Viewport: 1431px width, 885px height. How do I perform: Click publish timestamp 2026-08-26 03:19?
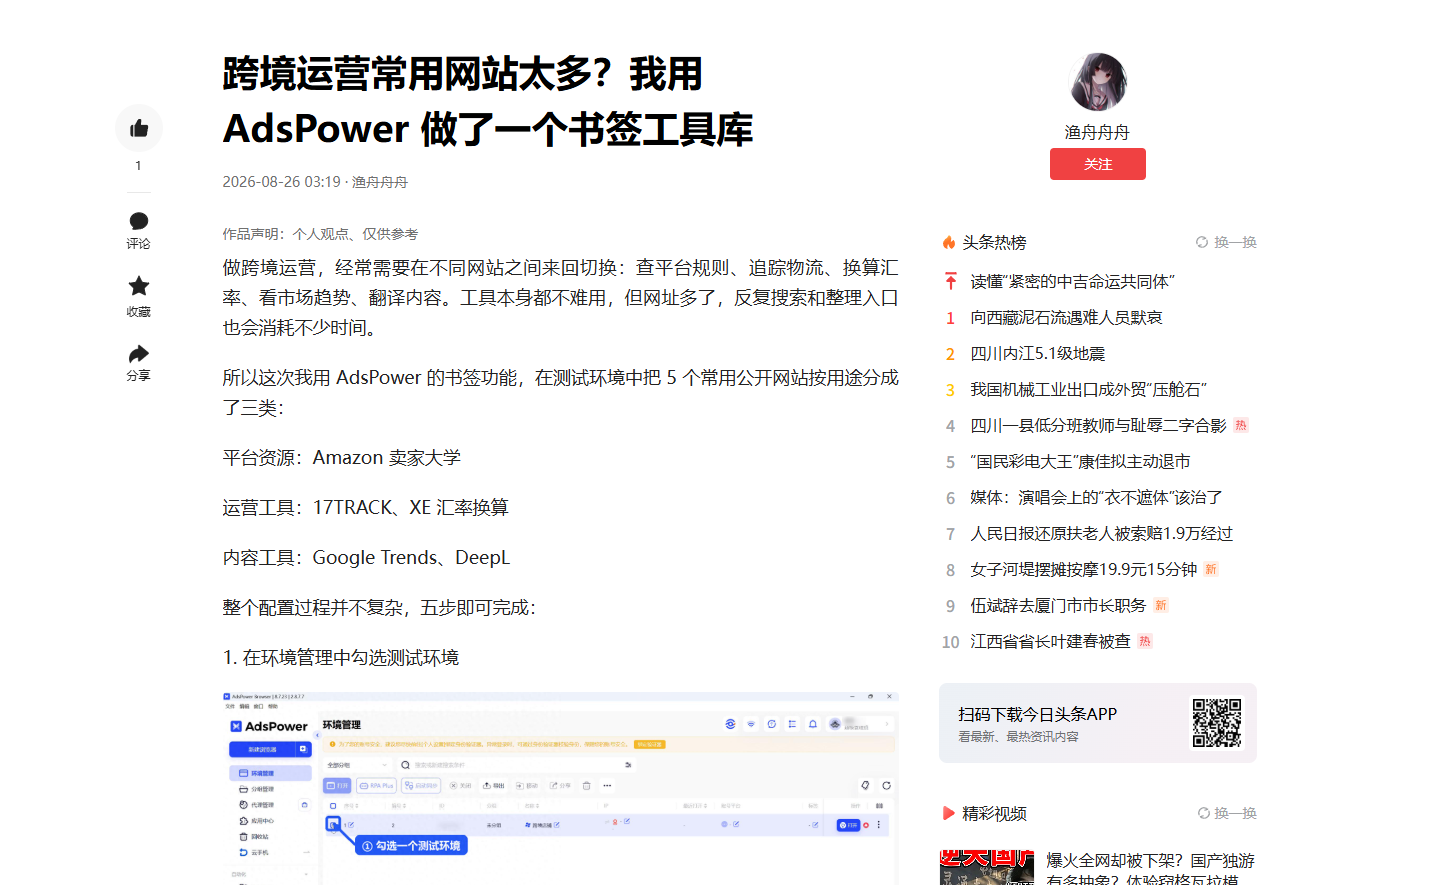click(281, 182)
